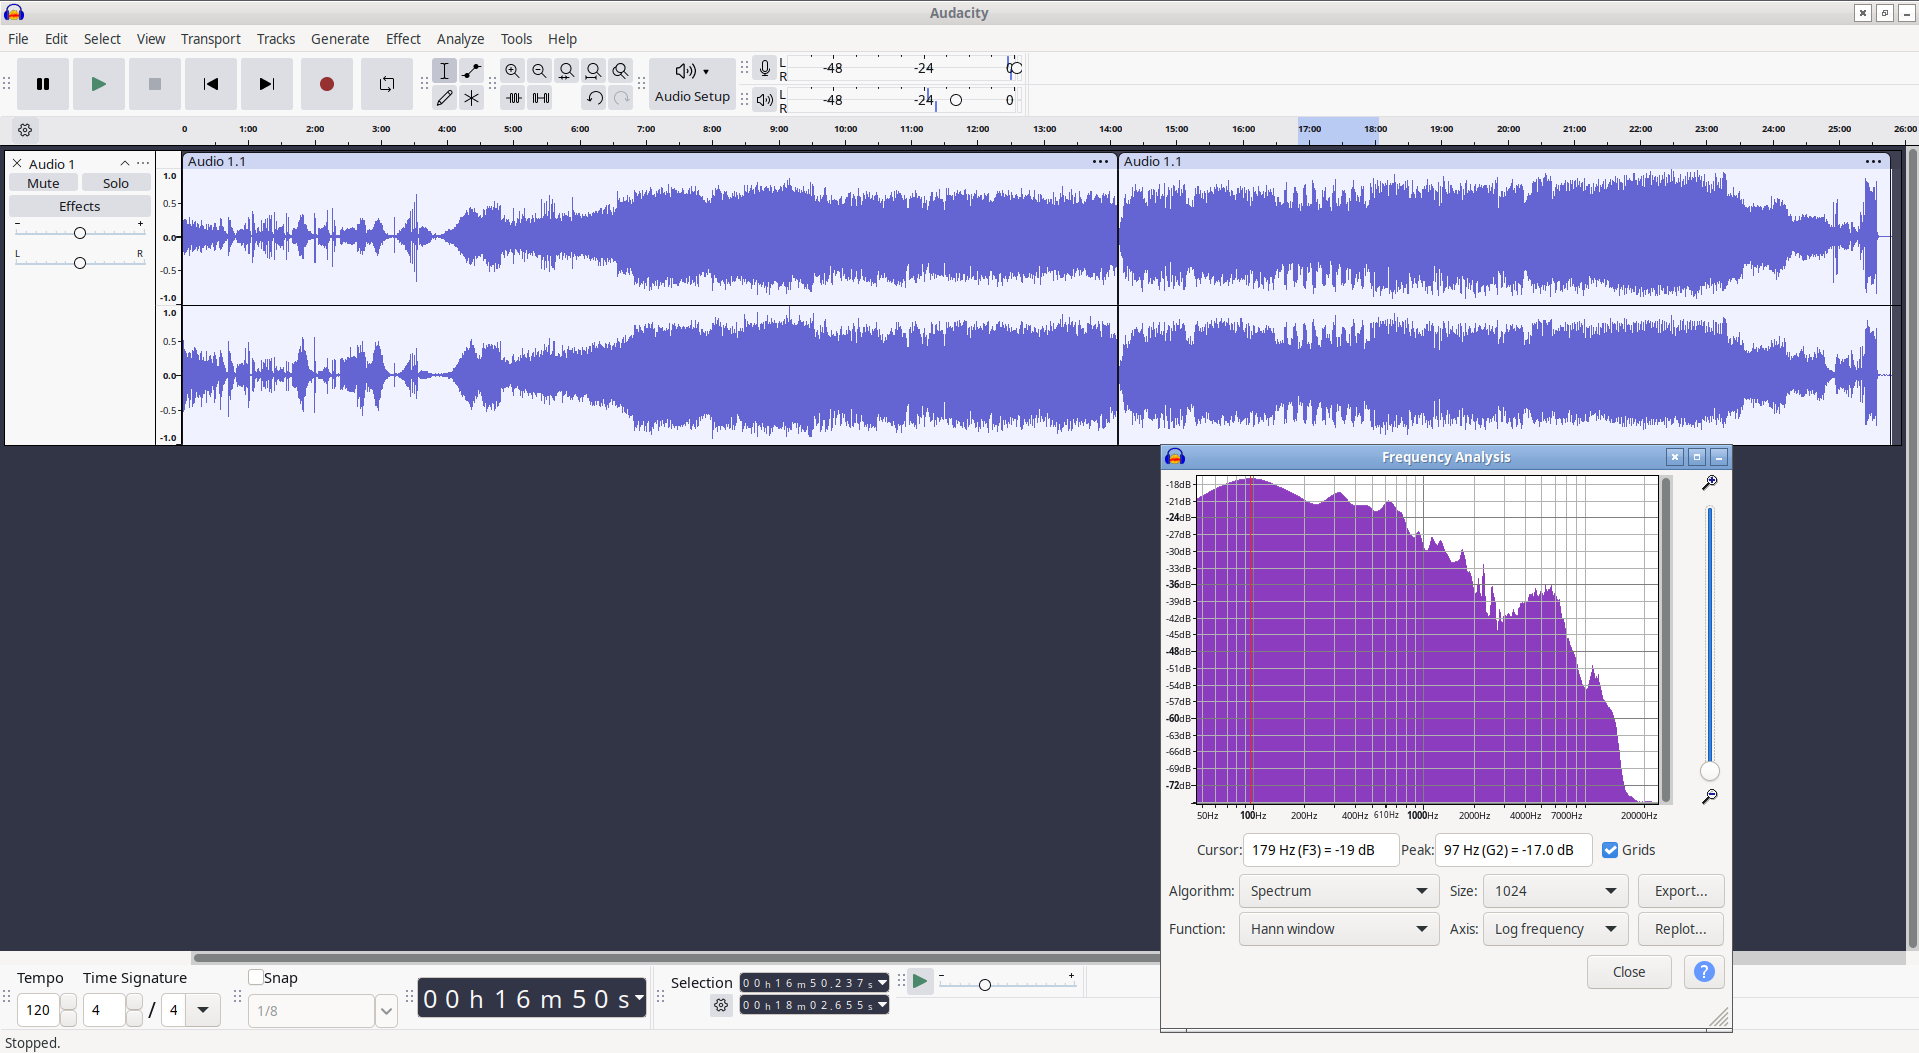Screen dimensions: 1919x1053
Task: Click the Undo arrow icon
Action: pos(595,98)
